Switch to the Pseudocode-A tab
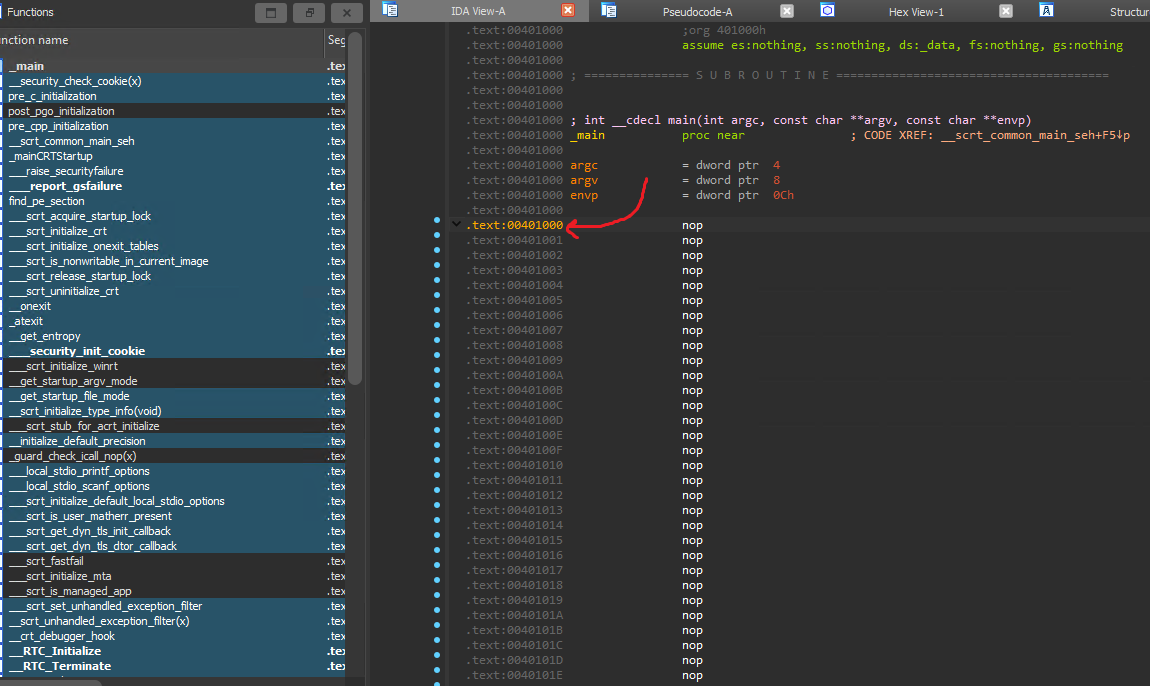Screen dimensions: 1150x686 pos(697,11)
